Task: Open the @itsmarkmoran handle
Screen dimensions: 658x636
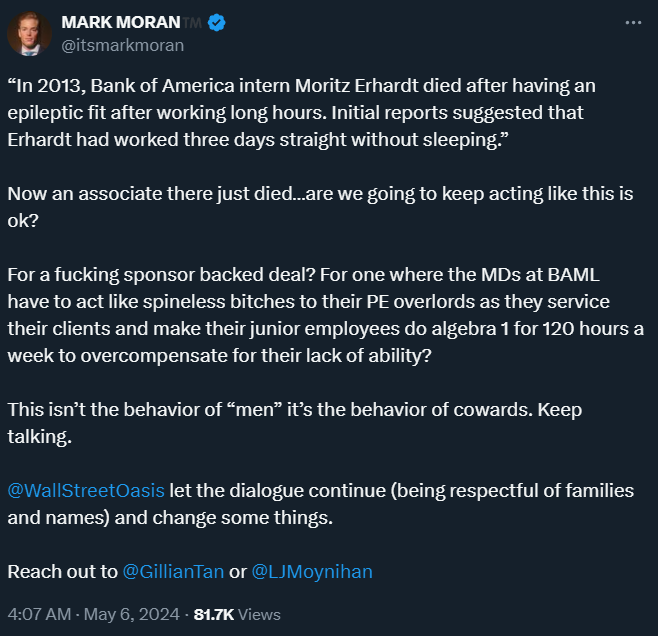Action: pyautogui.click(x=122, y=45)
